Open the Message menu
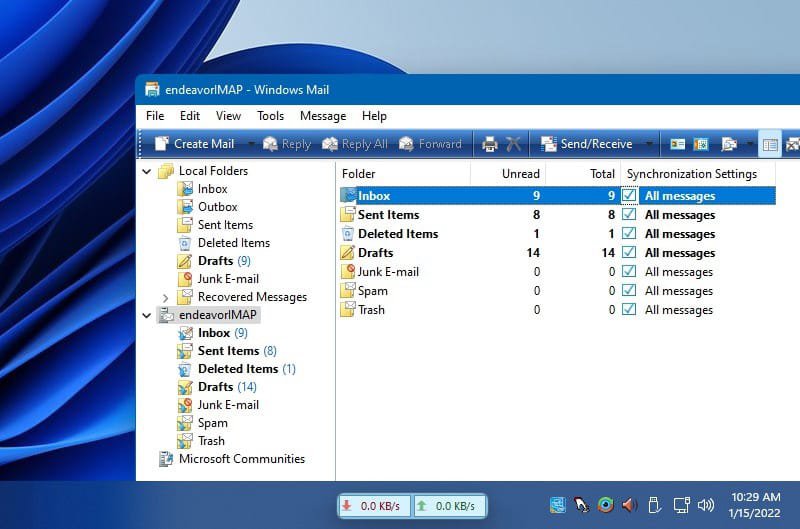 point(323,116)
